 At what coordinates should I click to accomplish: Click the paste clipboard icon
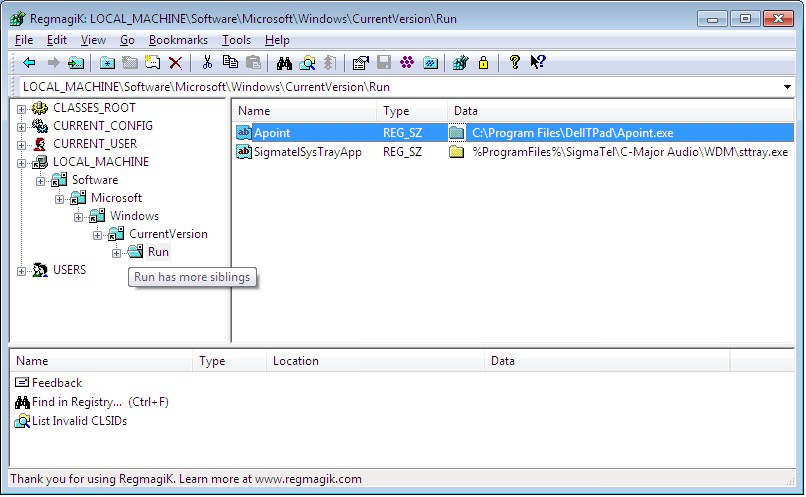click(x=253, y=63)
